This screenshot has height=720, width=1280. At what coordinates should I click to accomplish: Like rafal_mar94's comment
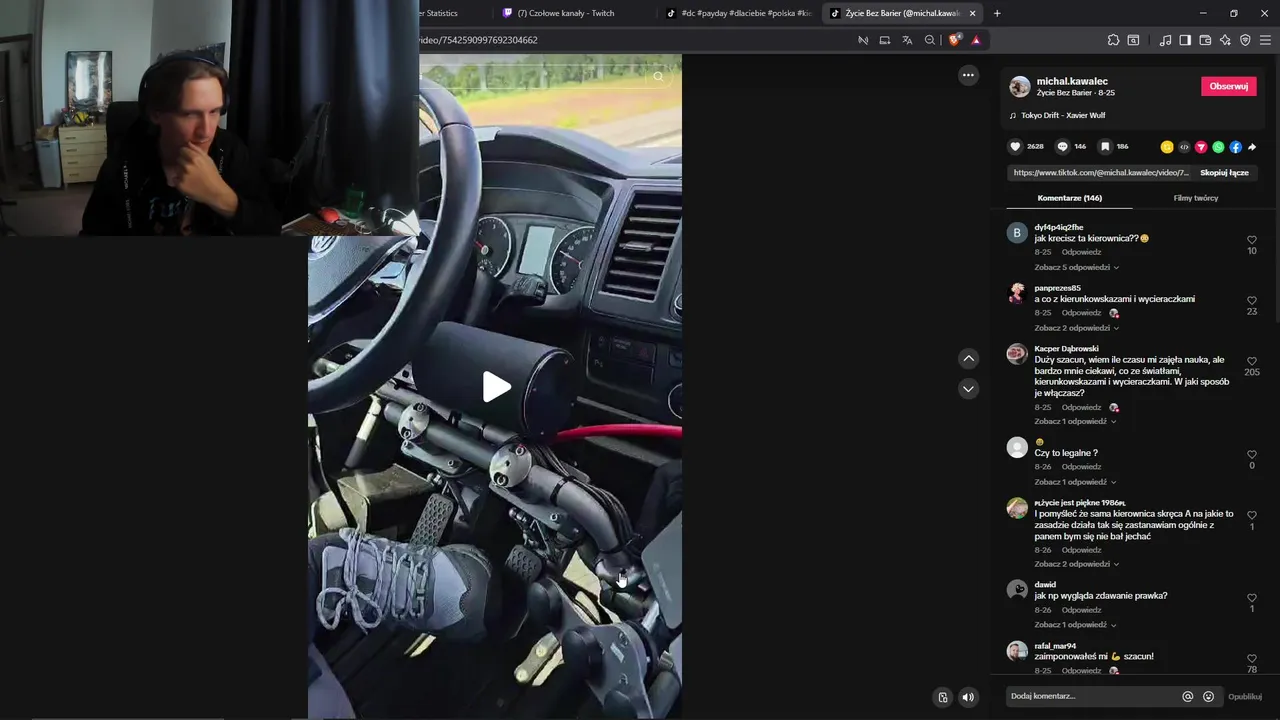[x=1251, y=658]
